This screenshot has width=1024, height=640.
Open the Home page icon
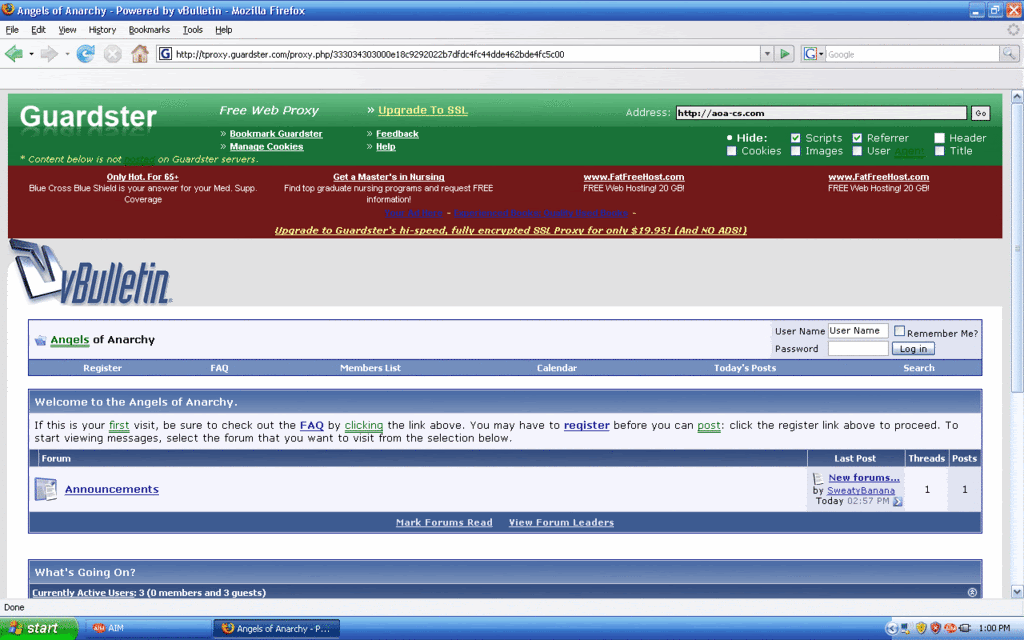tap(140, 54)
